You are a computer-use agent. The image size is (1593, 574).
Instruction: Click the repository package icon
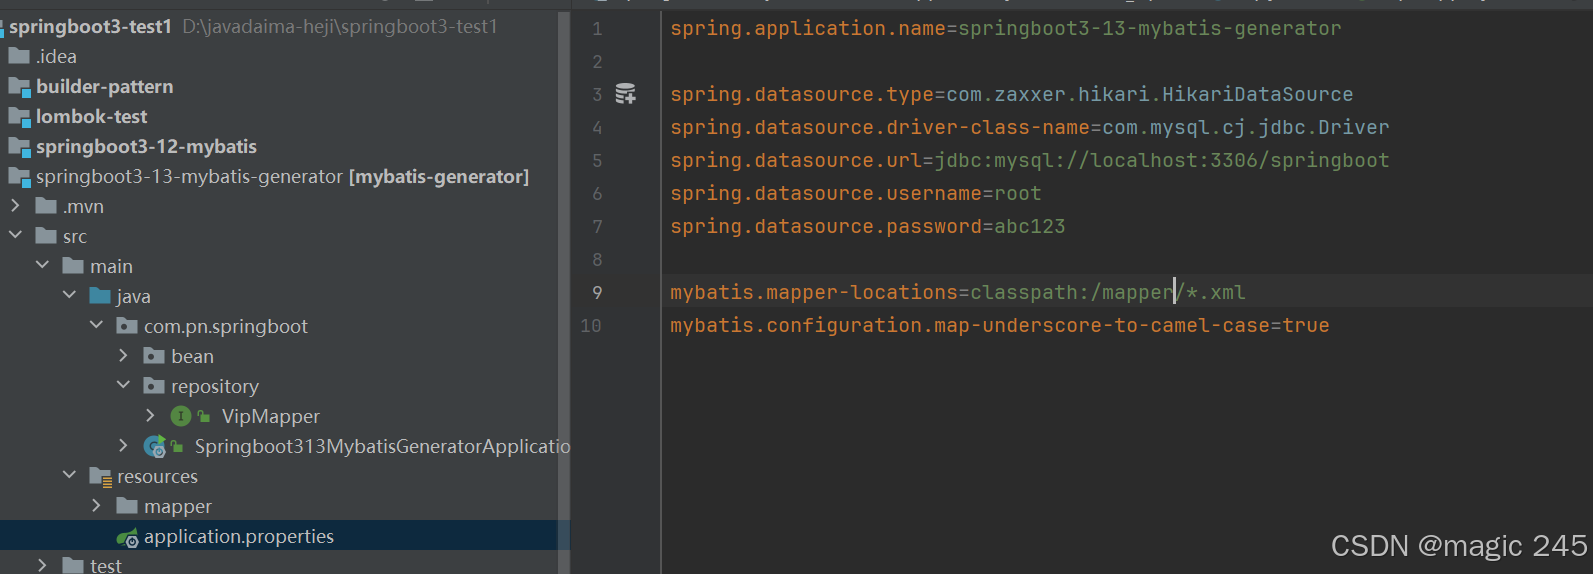pos(154,386)
